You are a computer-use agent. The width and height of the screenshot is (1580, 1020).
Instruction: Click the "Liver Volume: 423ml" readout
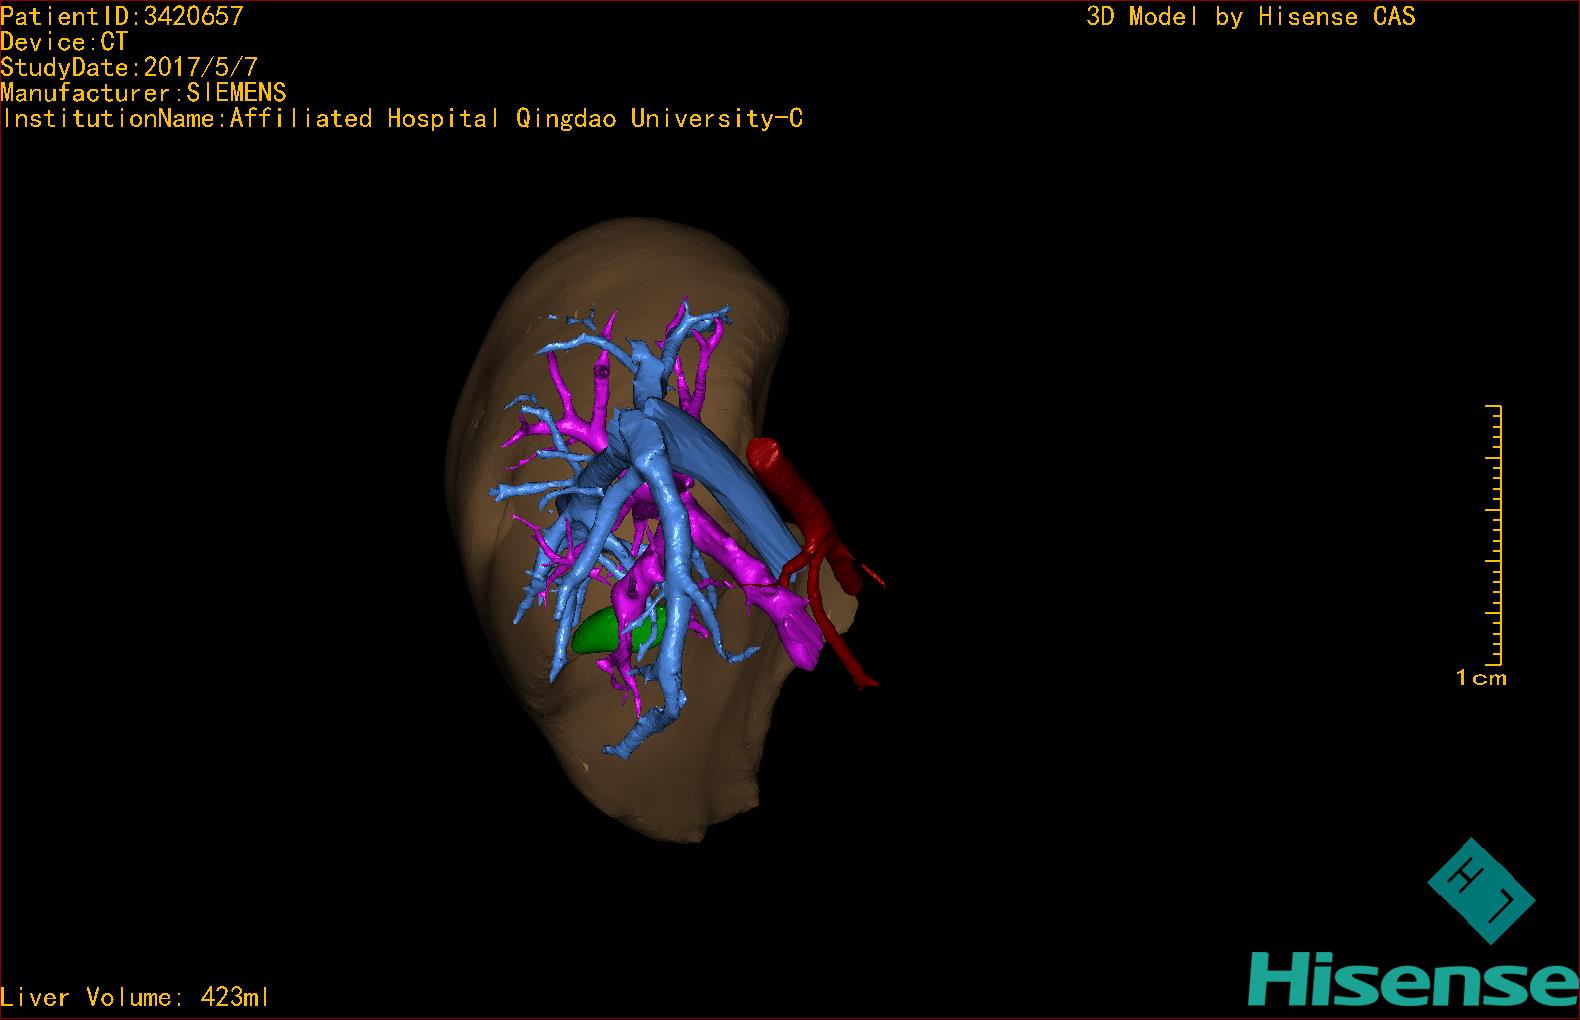click(x=135, y=997)
